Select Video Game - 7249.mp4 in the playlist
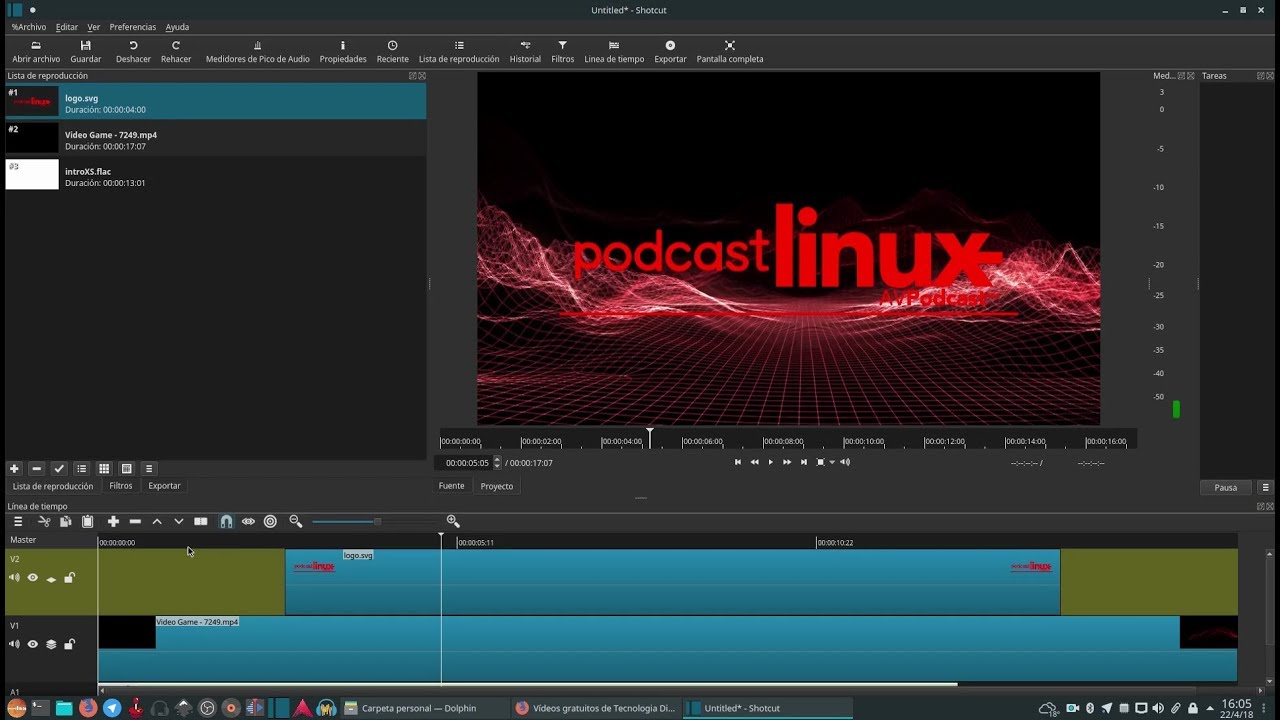Image resolution: width=1280 pixels, height=720 pixels. coord(216,138)
